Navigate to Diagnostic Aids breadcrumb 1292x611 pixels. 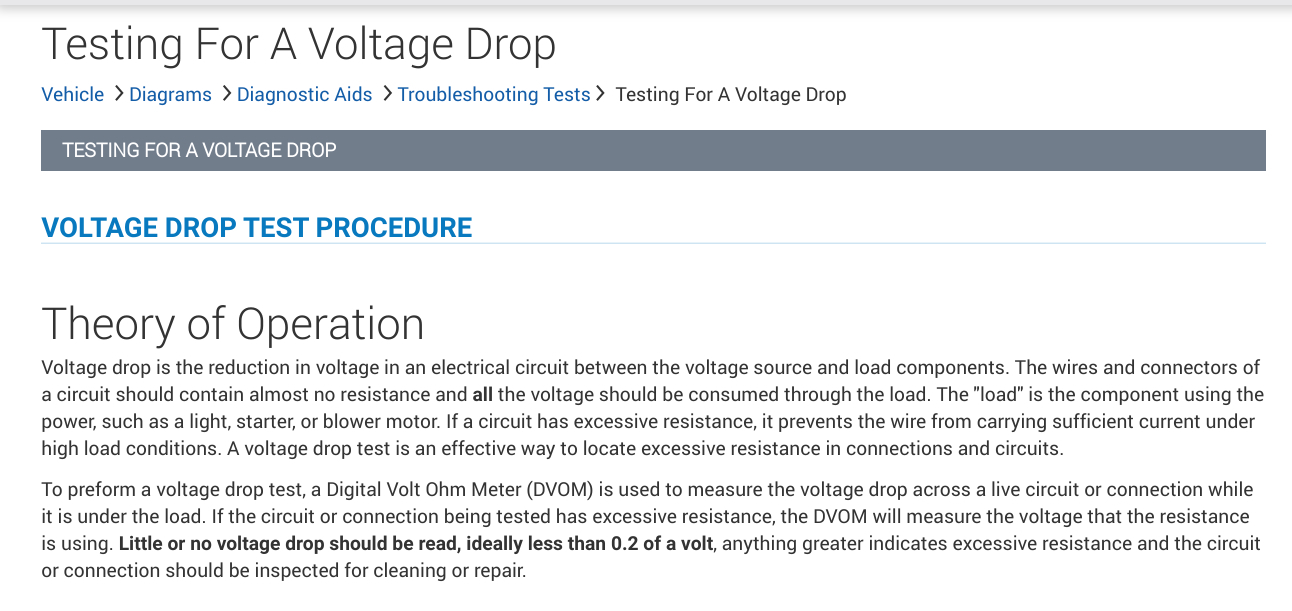[304, 94]
